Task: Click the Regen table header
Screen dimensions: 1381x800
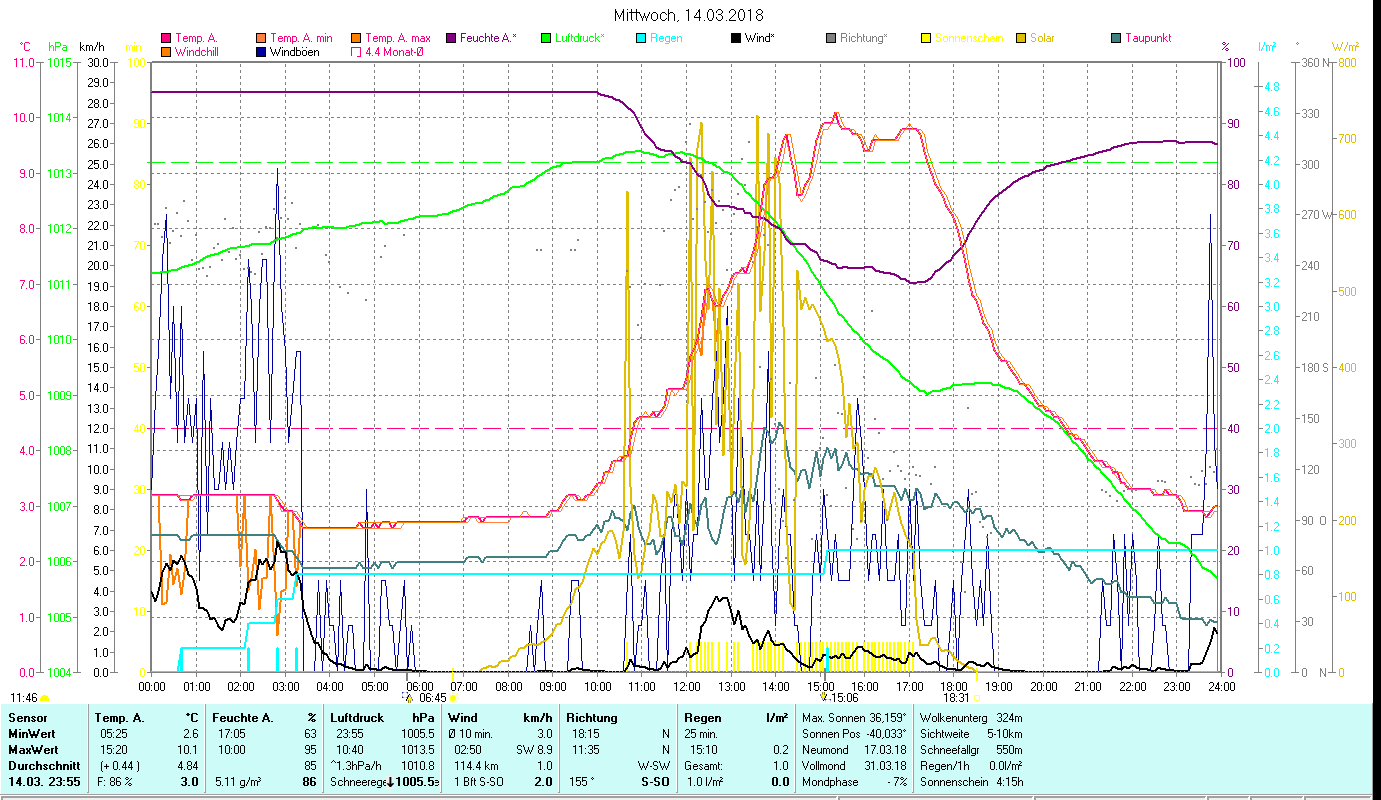Action: 702,718
